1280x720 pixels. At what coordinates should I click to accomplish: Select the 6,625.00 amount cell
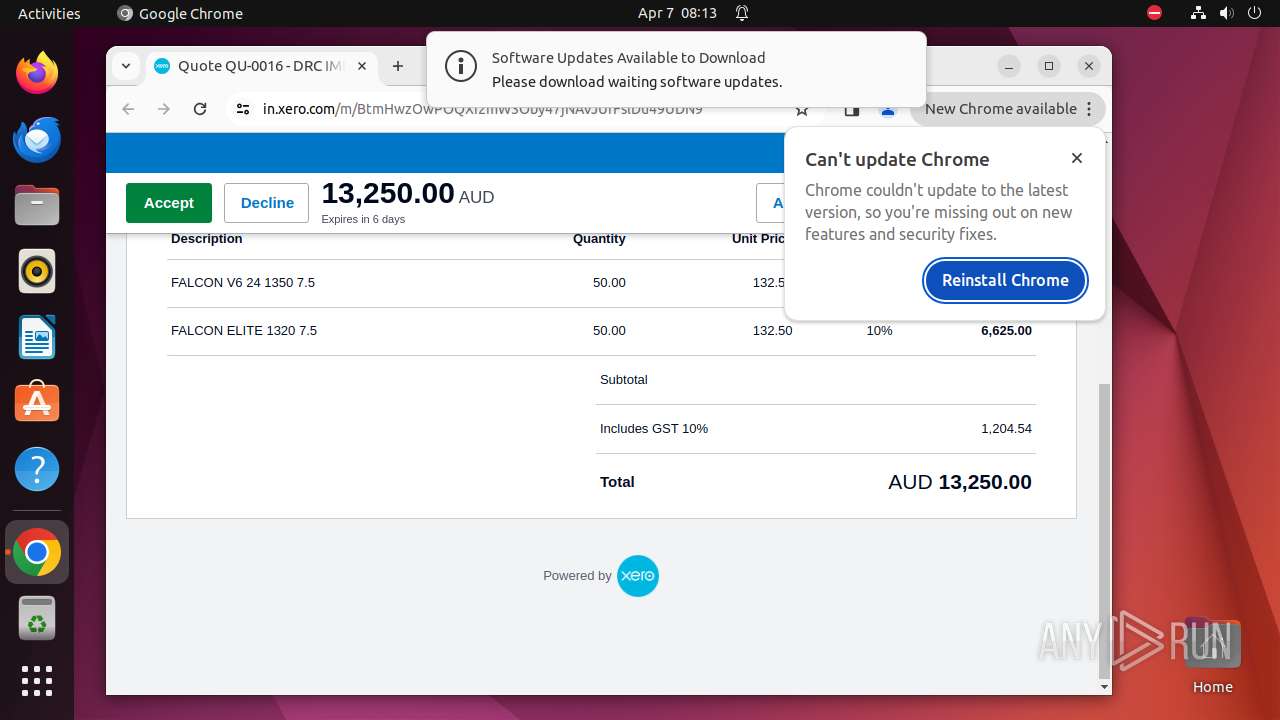click(x=1006, y=331)
